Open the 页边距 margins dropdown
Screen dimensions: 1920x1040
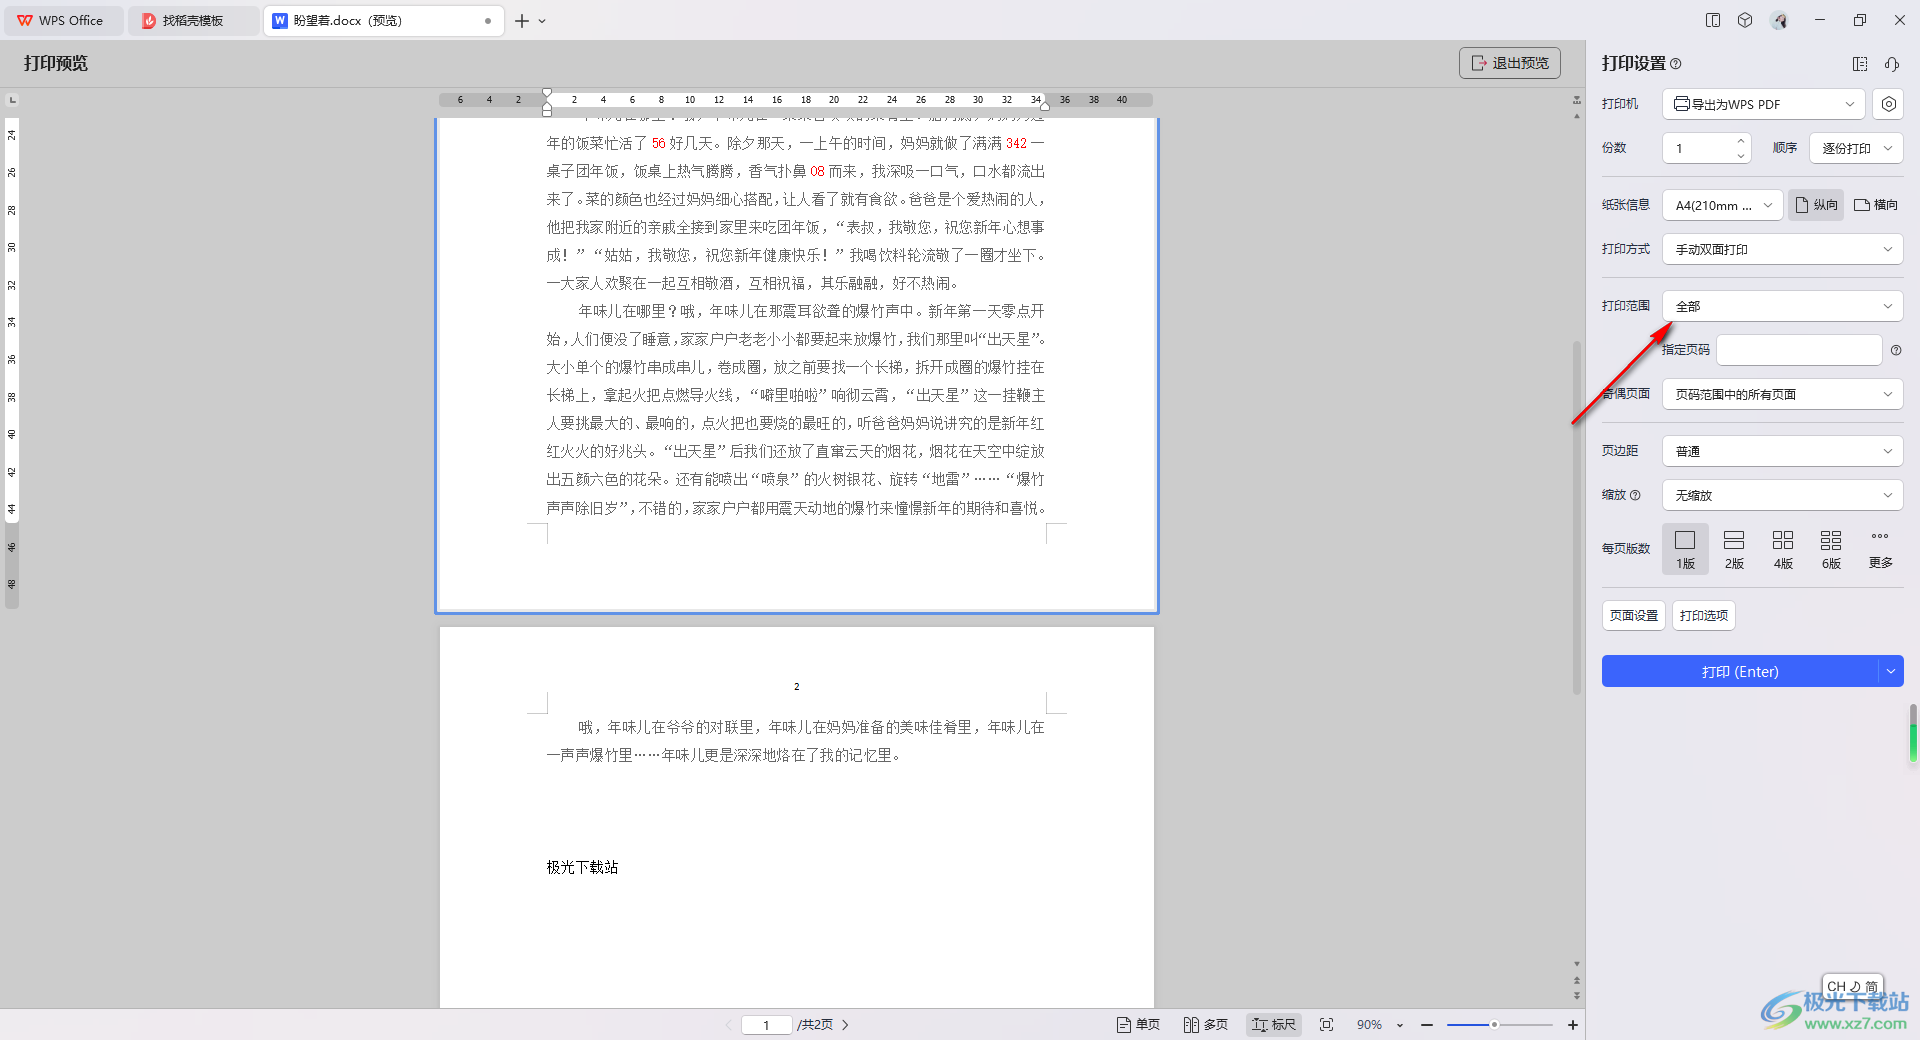1783,451
